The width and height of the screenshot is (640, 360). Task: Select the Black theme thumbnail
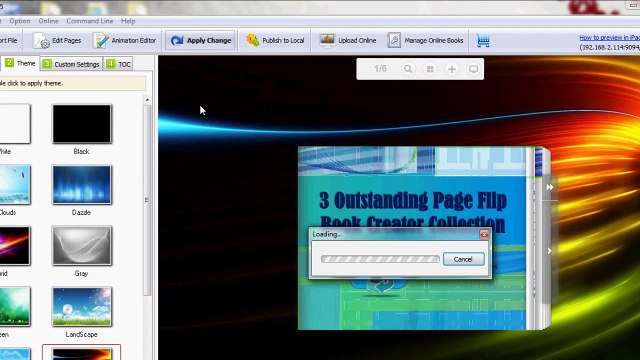[x=82, y=124]
